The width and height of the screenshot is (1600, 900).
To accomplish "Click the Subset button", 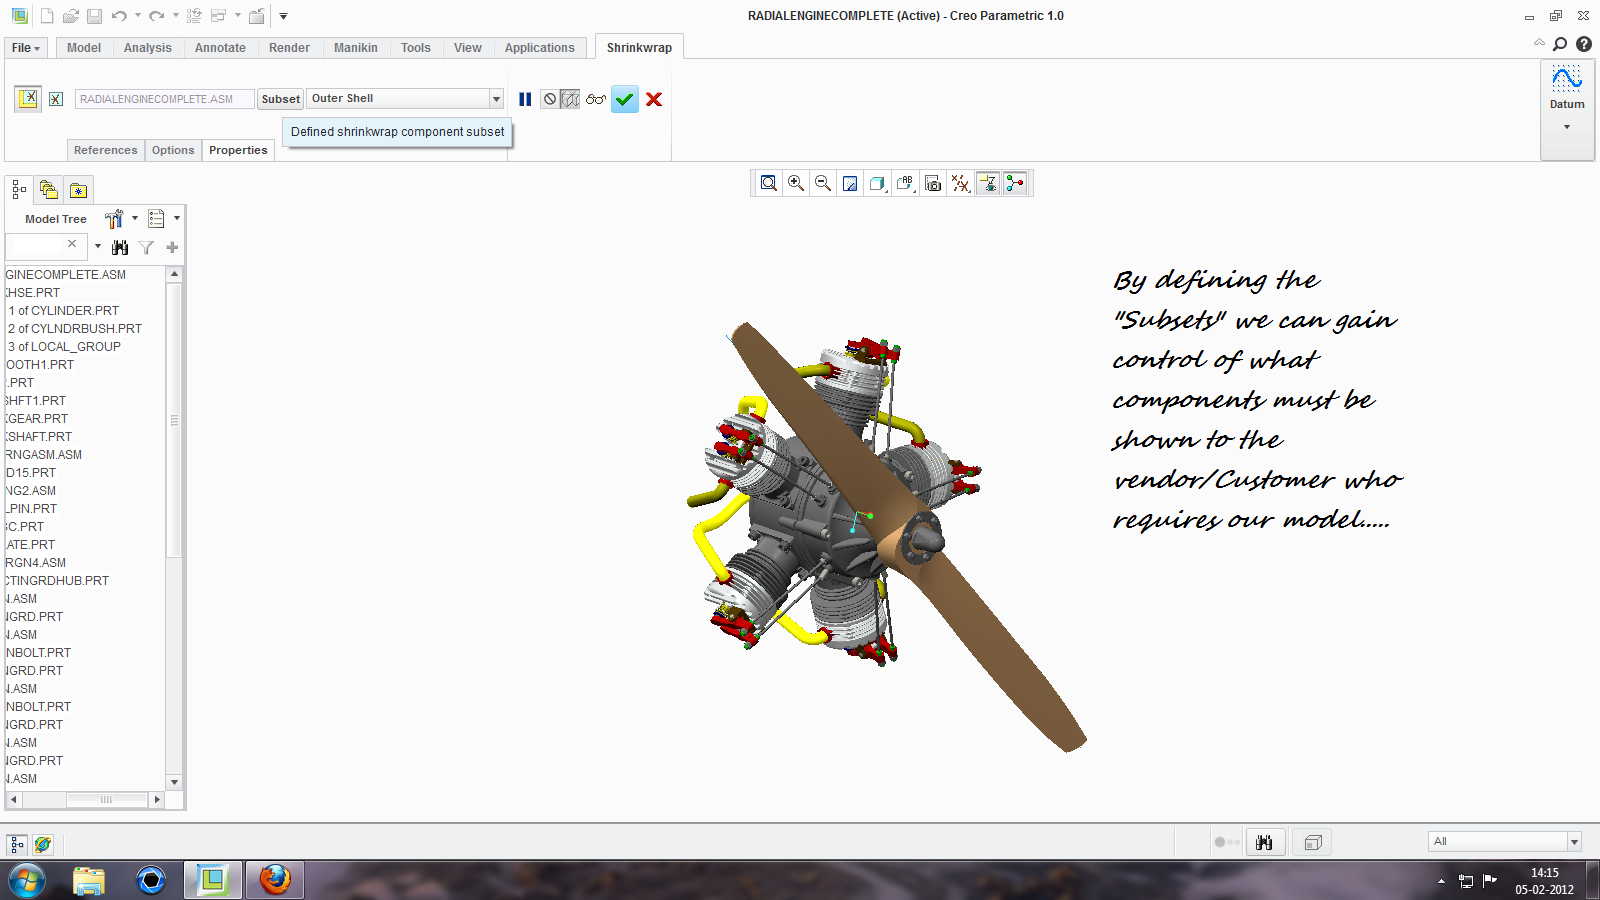I will click(x=281, y=99).
